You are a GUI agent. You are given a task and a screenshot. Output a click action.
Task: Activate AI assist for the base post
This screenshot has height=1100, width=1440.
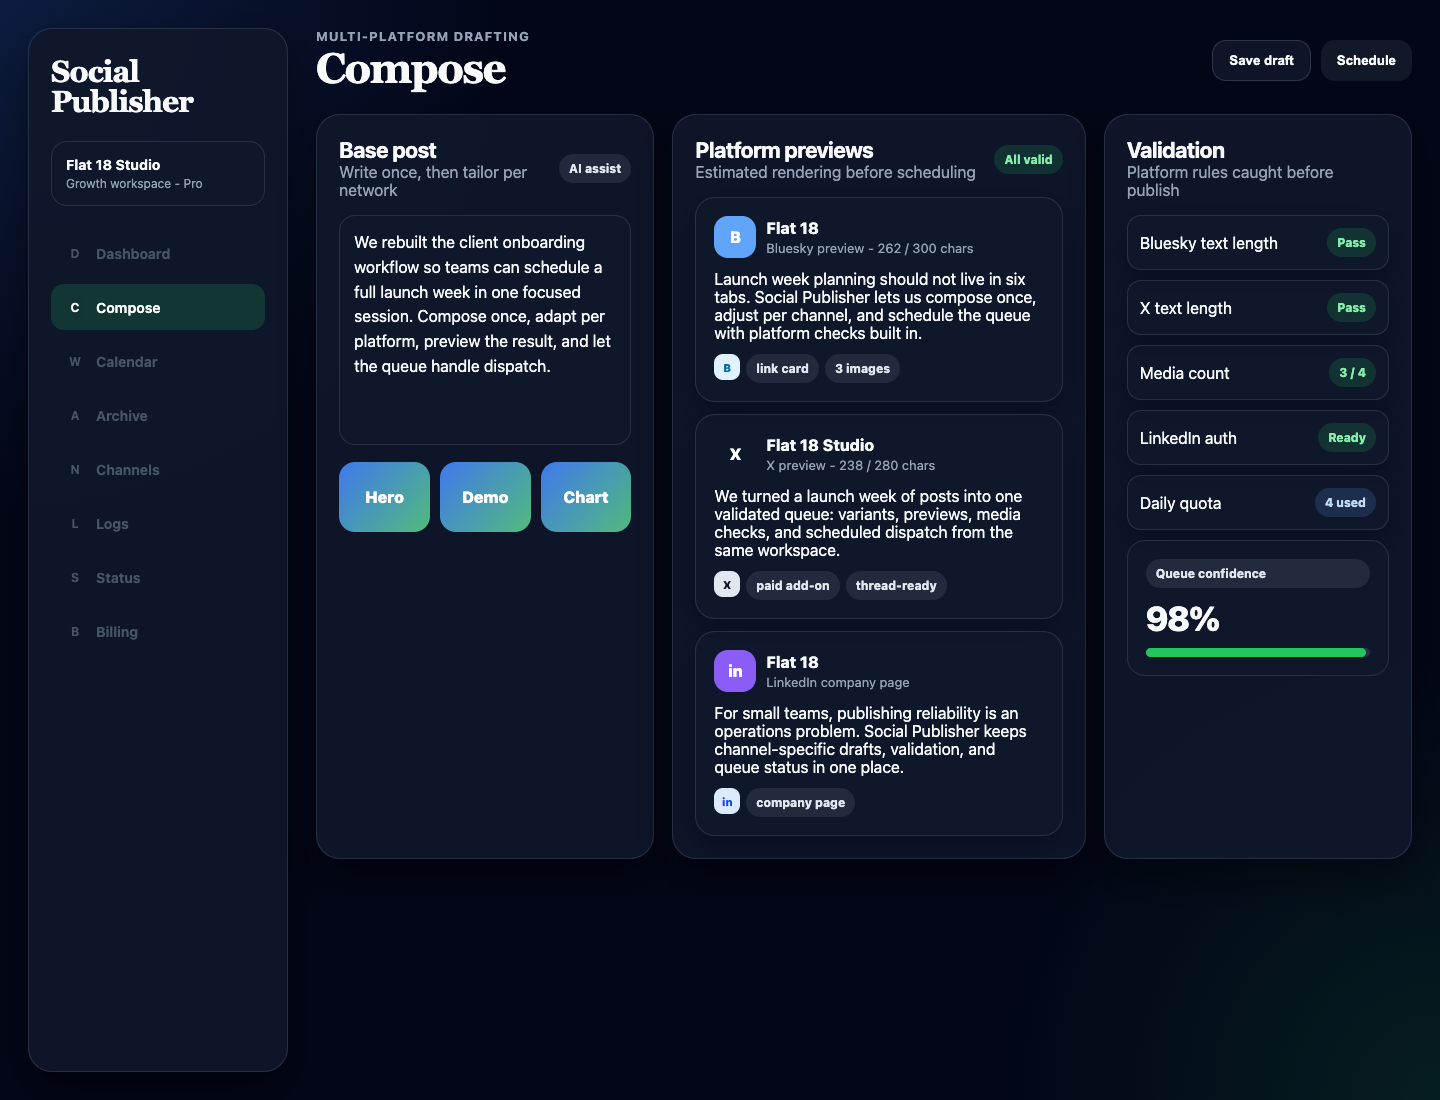(x=595, y=169)
